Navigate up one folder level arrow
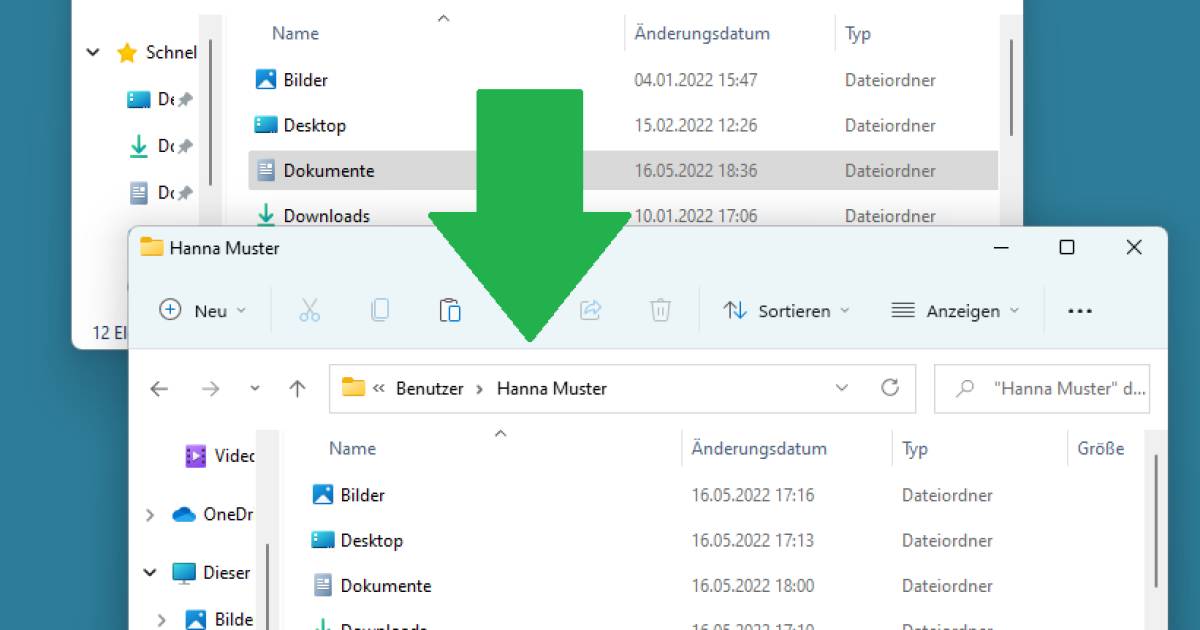 coord(297,389)
